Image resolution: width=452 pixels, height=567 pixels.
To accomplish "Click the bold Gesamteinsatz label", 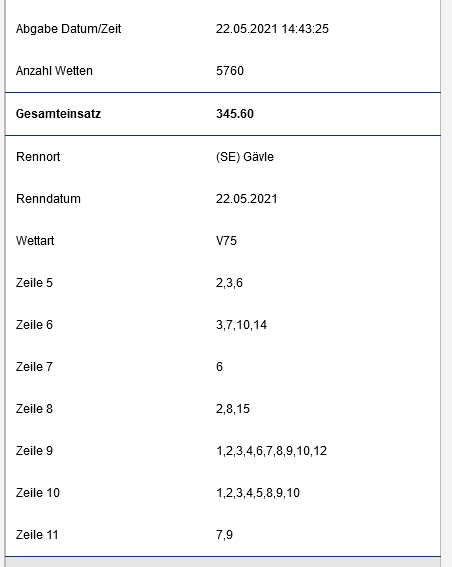I will point(58,114).
